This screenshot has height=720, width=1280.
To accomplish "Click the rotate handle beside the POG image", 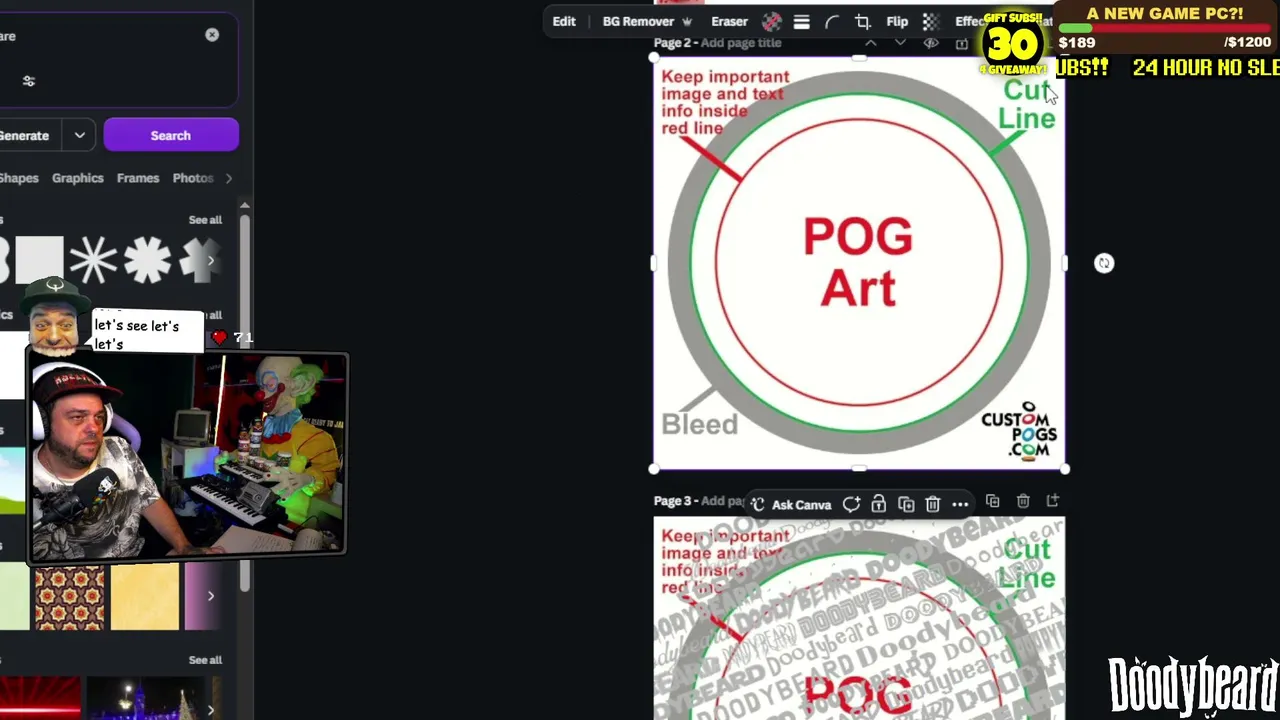I will pos(1104,263).
